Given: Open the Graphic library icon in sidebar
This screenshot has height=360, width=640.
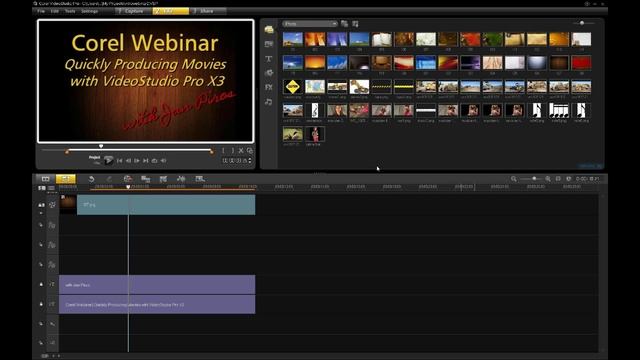Looking at the screenshot, I should tap(269, 73).
